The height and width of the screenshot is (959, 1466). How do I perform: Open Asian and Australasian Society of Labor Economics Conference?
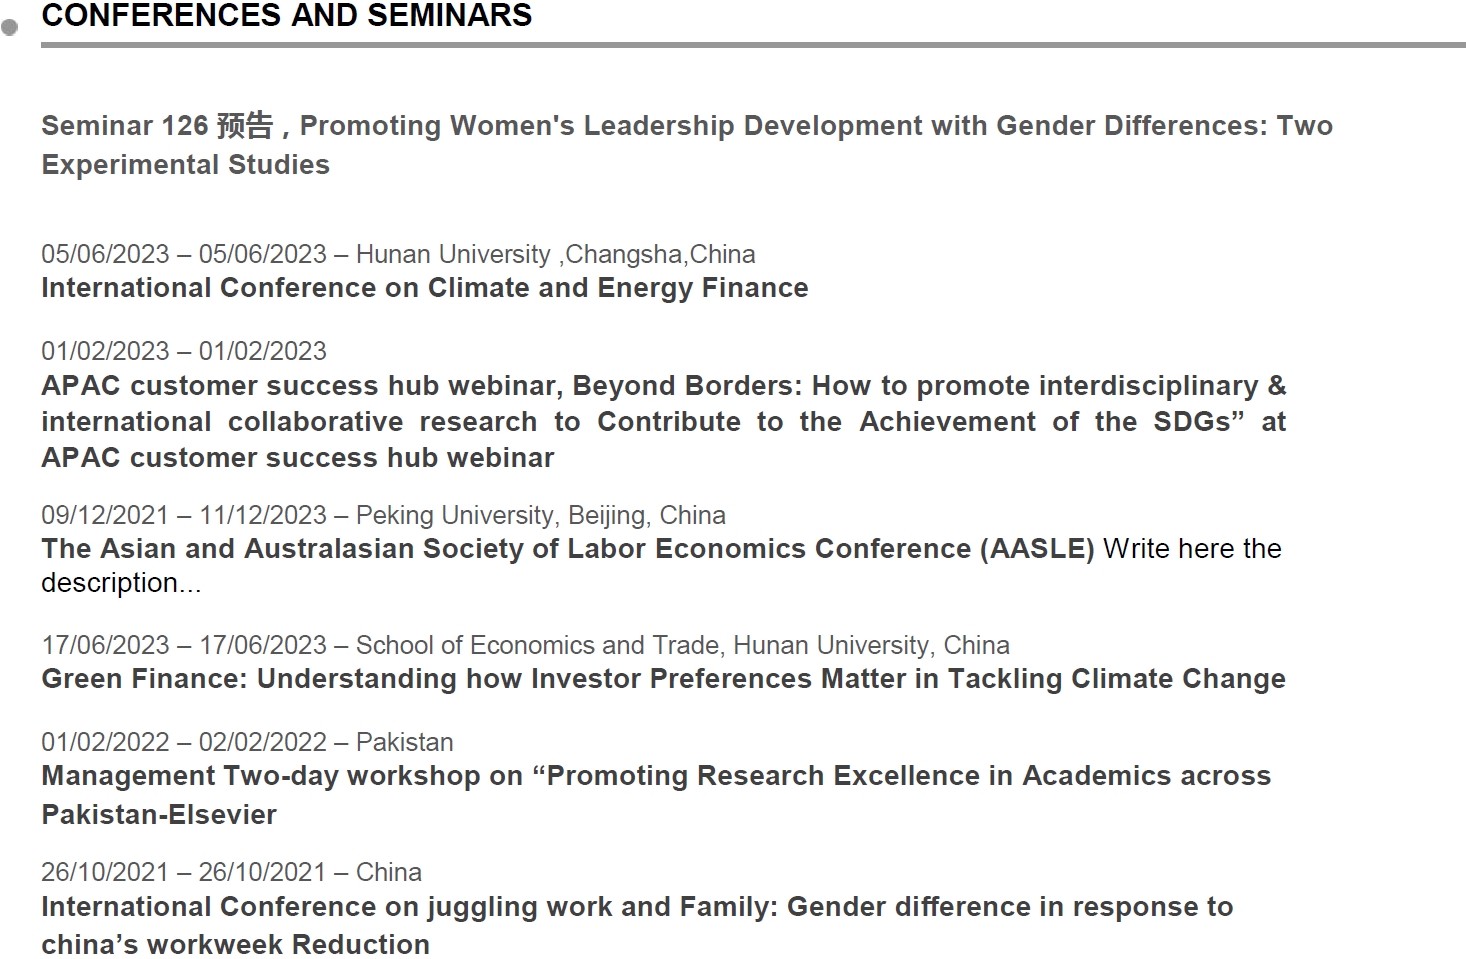pyautogui.click(x=568, y=549)
